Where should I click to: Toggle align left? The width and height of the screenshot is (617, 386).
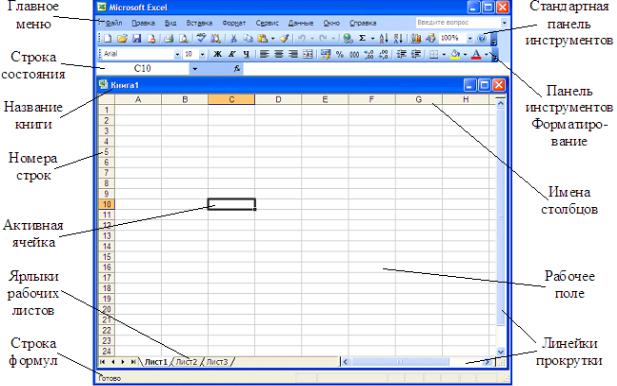[x=264, y=54]
